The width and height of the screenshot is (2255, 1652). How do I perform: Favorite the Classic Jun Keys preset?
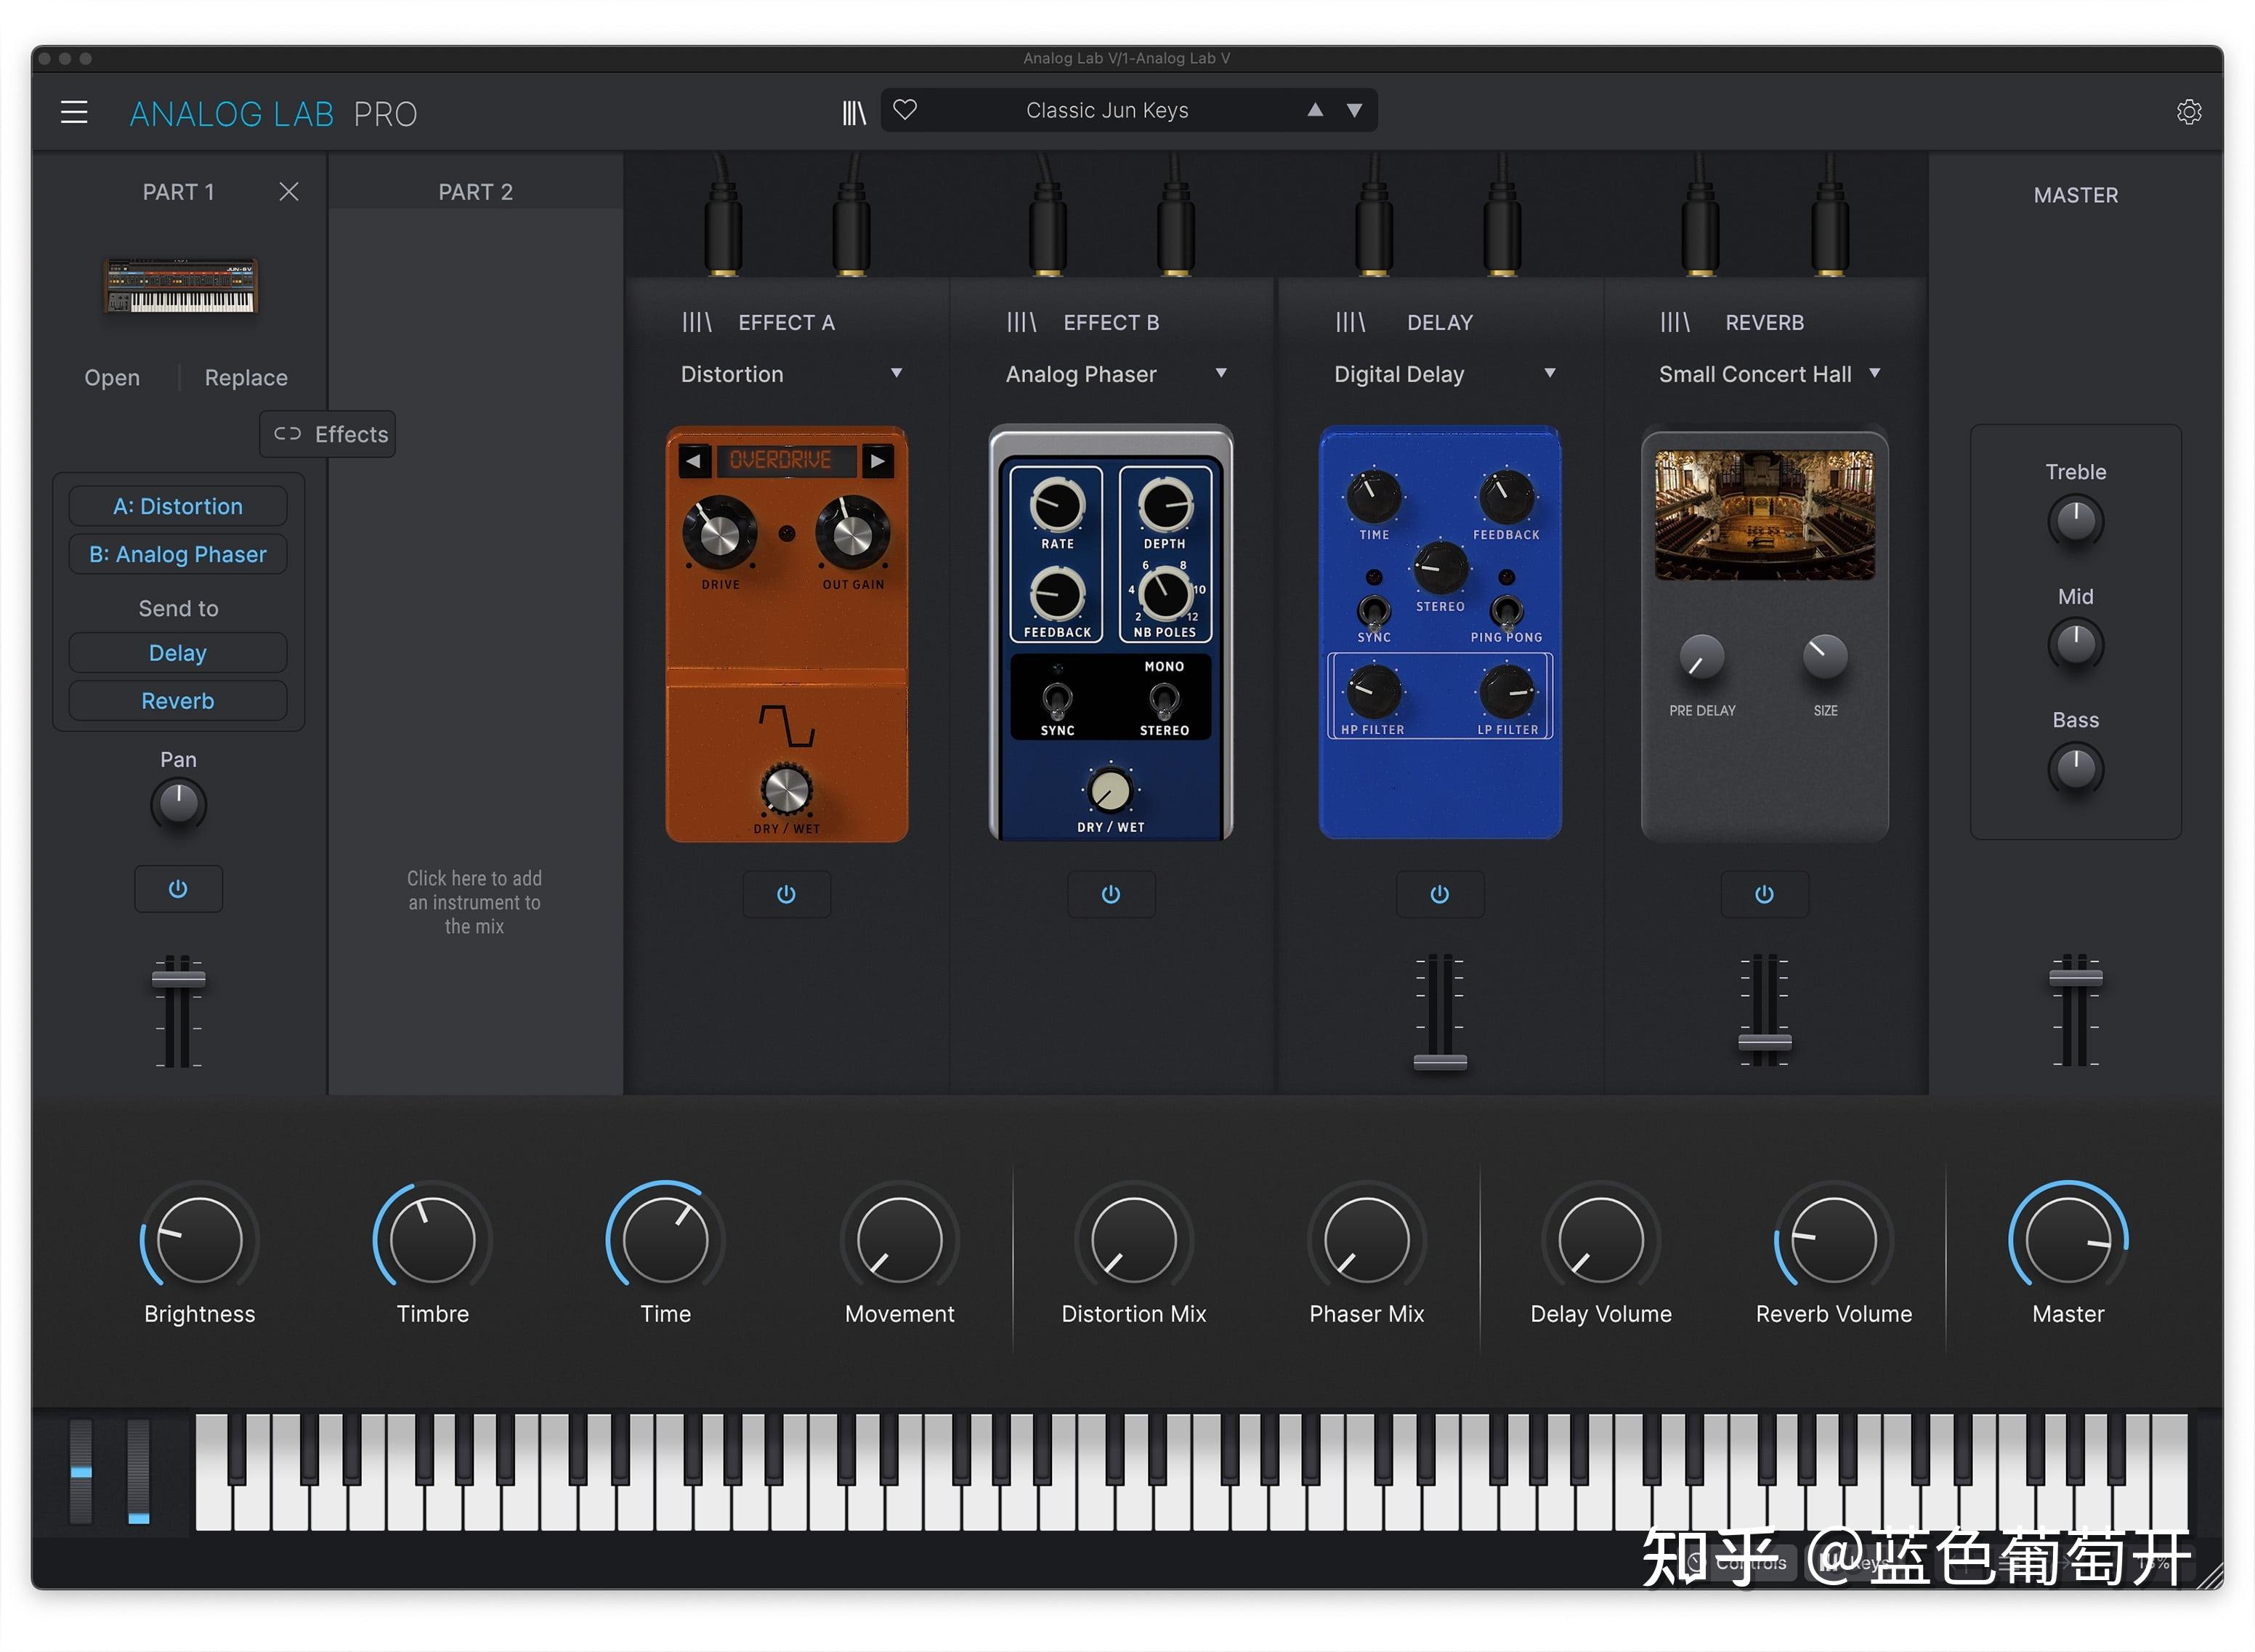pyautogui.click(x=906, y=110)
